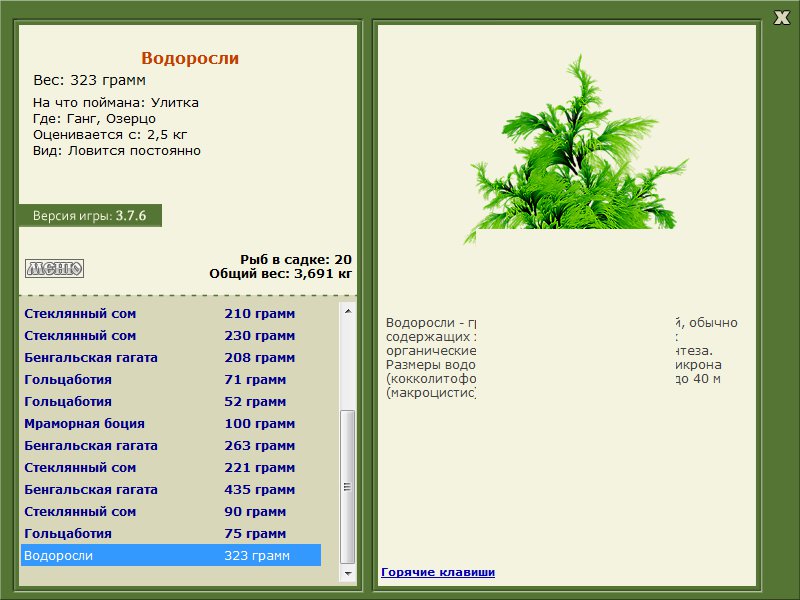Open the Горячие клавиши link

(438, 572)
